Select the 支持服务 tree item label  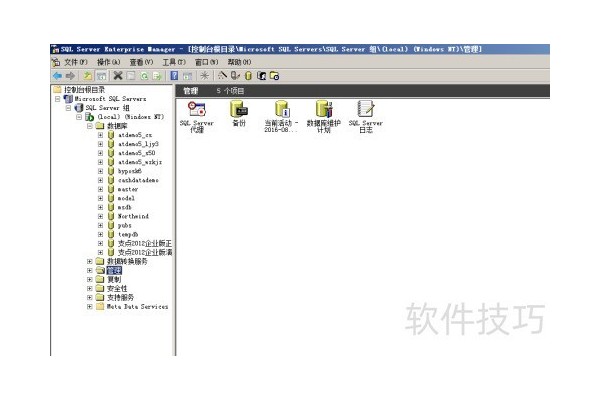click(x=120, y=297)
